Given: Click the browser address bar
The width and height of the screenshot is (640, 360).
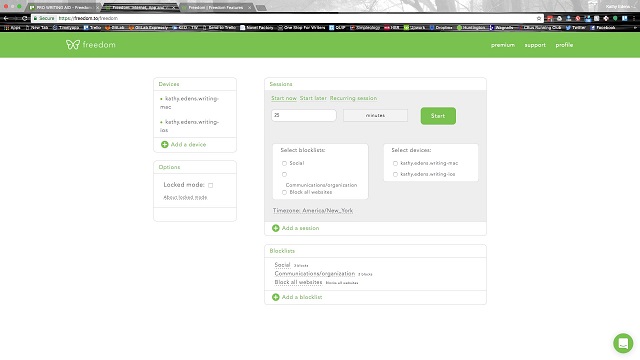Looking at the screenshot, I should coord(286,18).
